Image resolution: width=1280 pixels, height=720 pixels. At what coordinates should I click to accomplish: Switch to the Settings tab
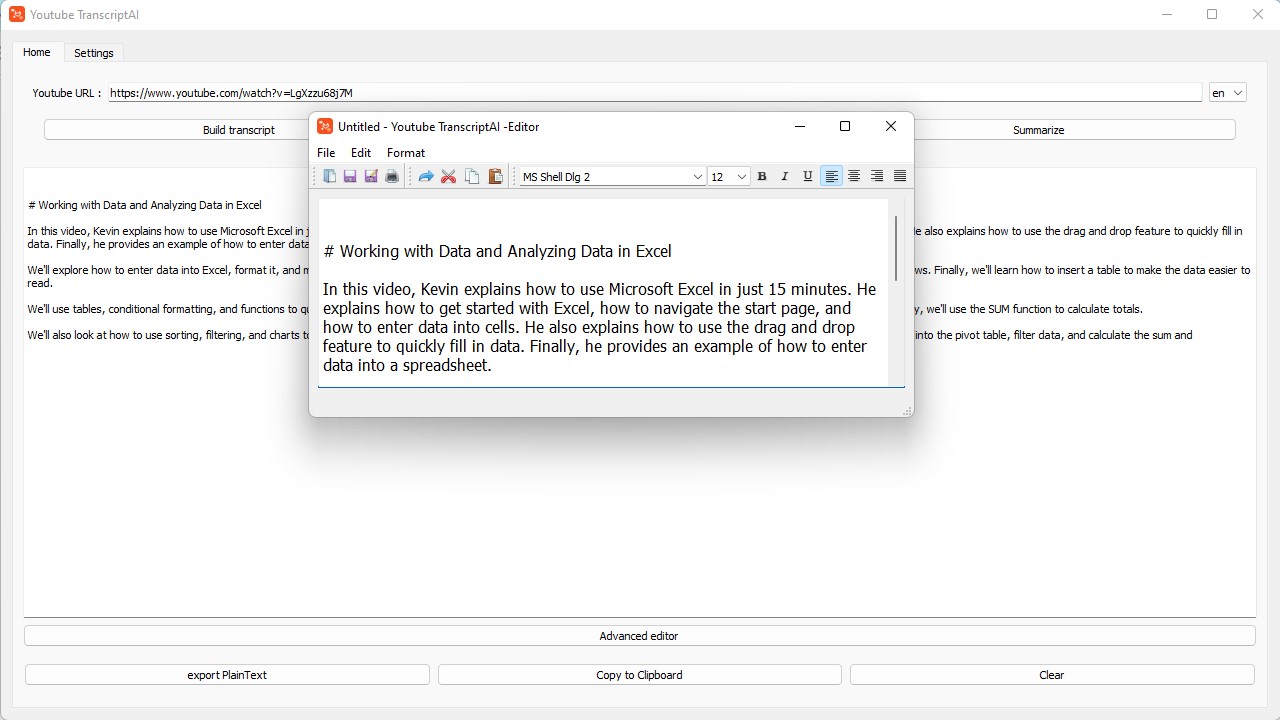(x=94, y=53)
